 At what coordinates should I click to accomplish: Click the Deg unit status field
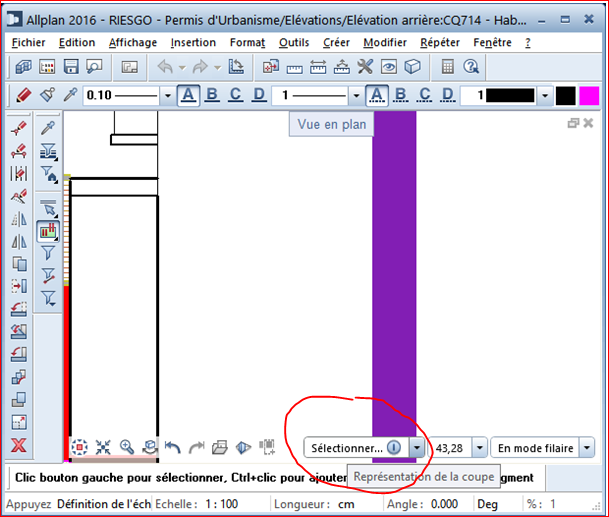pos(487,504)
